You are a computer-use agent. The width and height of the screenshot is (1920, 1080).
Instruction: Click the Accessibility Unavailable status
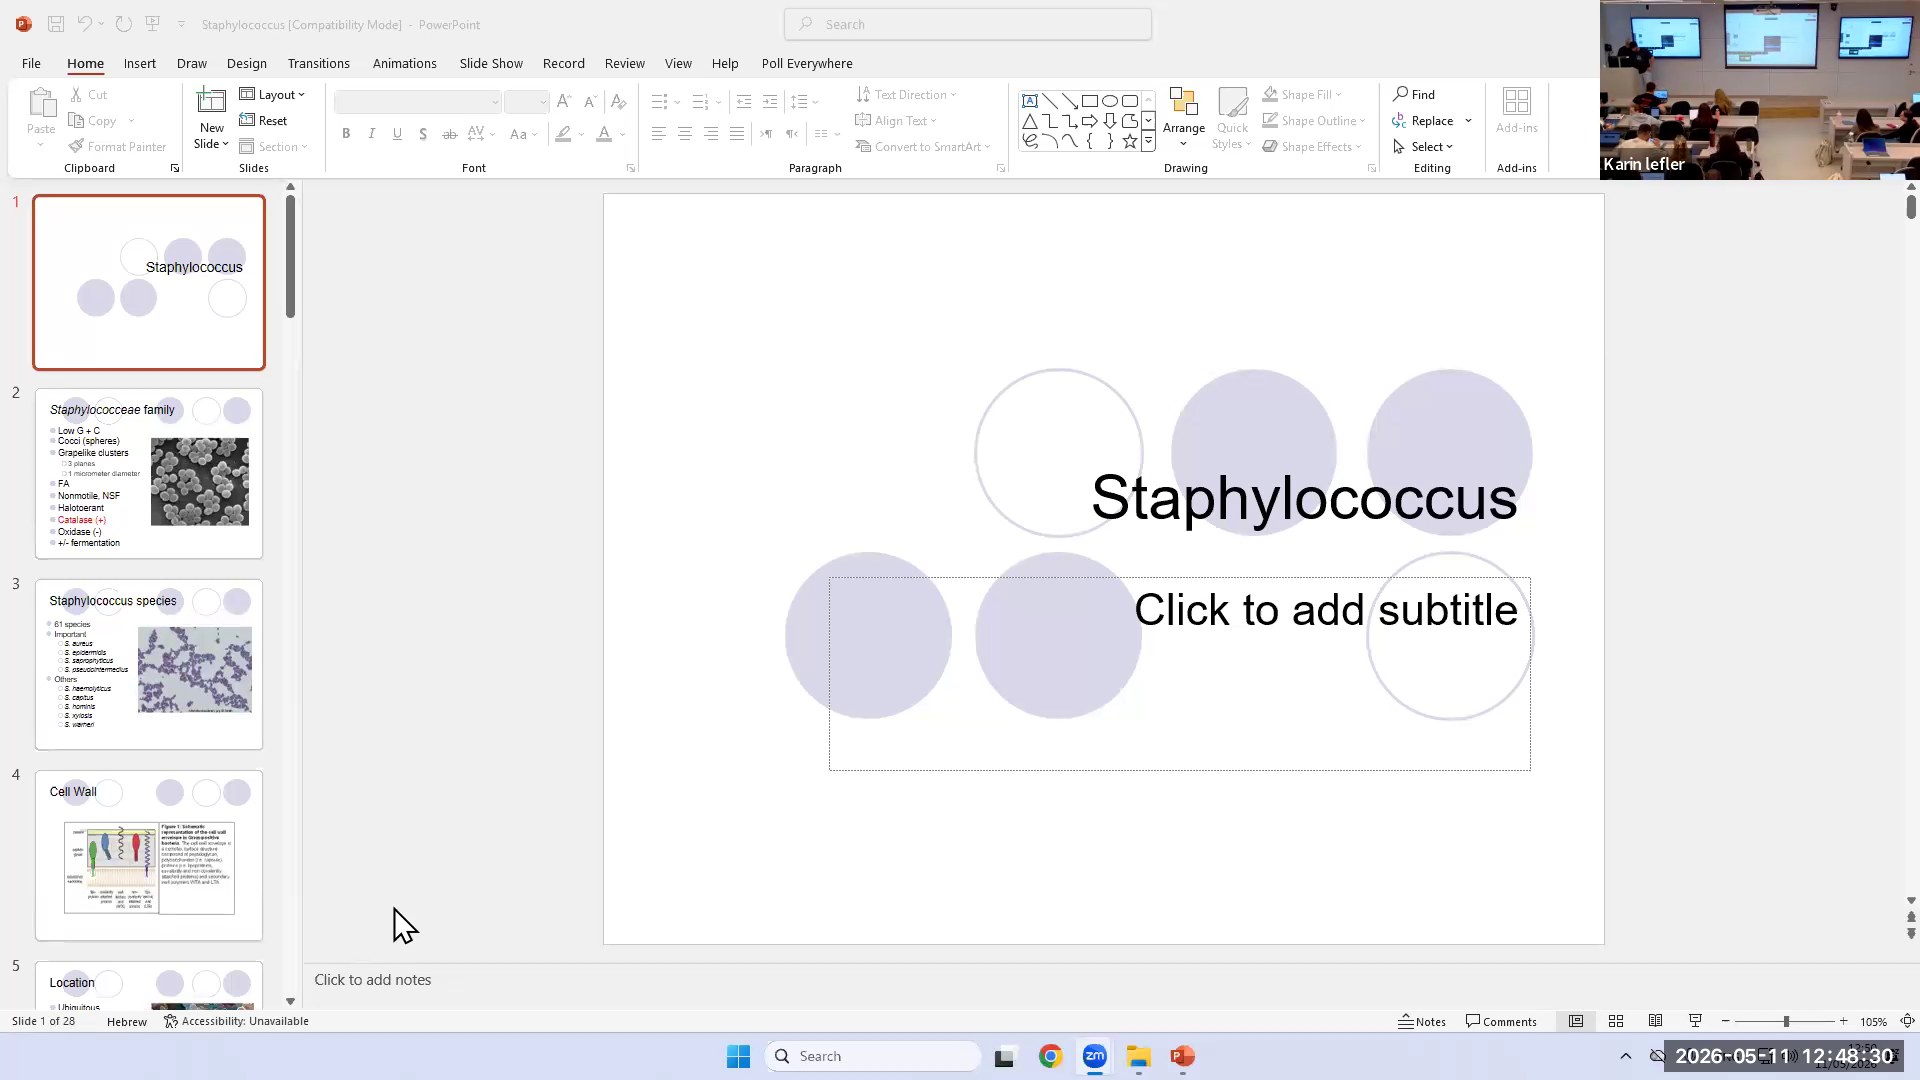click(236, 1021)
